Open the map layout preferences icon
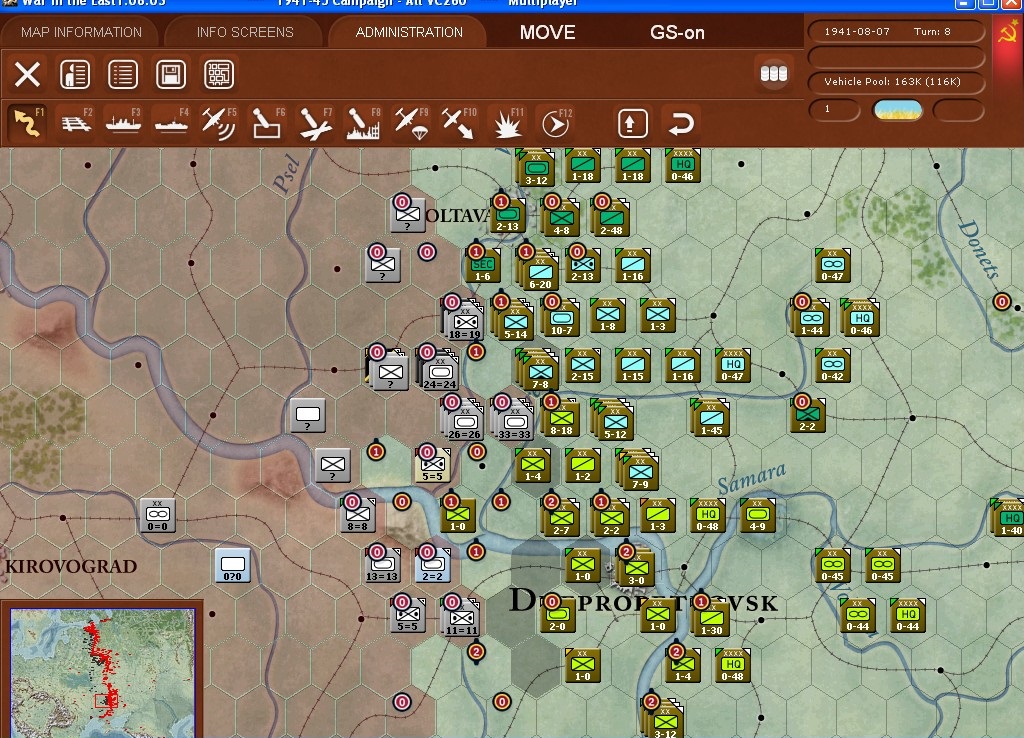Viewport: 1024px width, 738px height. (219, 74)
